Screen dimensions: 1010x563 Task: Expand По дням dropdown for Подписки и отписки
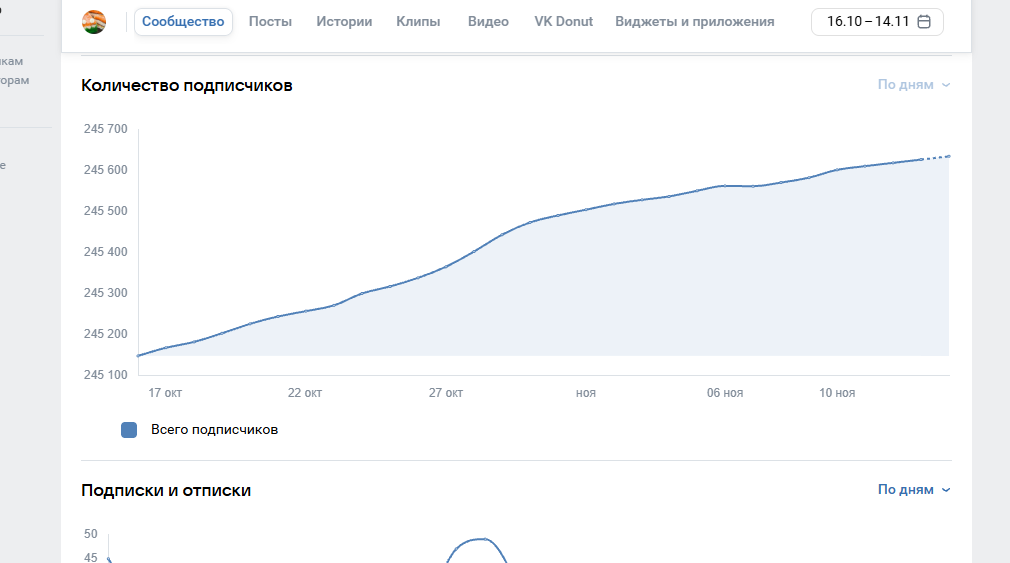point(913,490)
